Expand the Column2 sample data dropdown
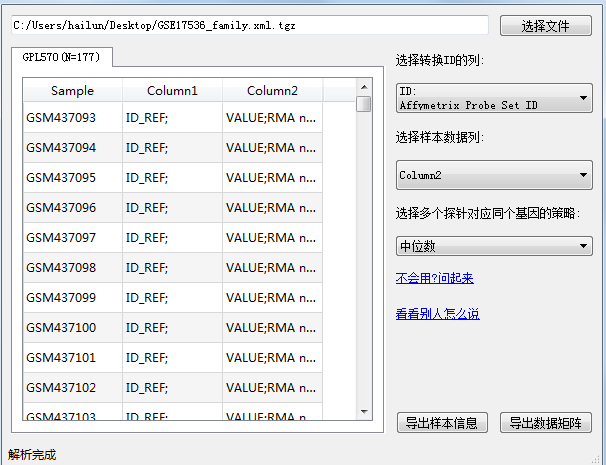The width and height of the screenshot is (606, 465). [x=494, y=175]
